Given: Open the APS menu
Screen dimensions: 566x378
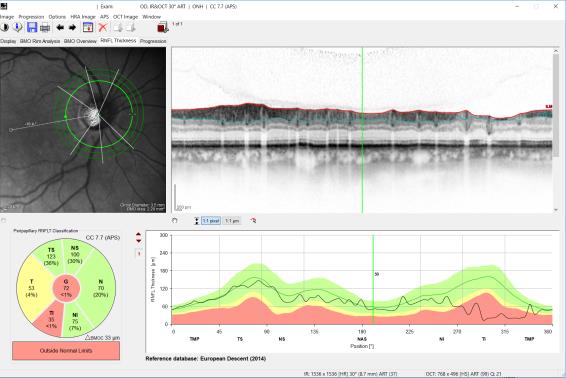Looking at the screenshot, I should point(104,17).
